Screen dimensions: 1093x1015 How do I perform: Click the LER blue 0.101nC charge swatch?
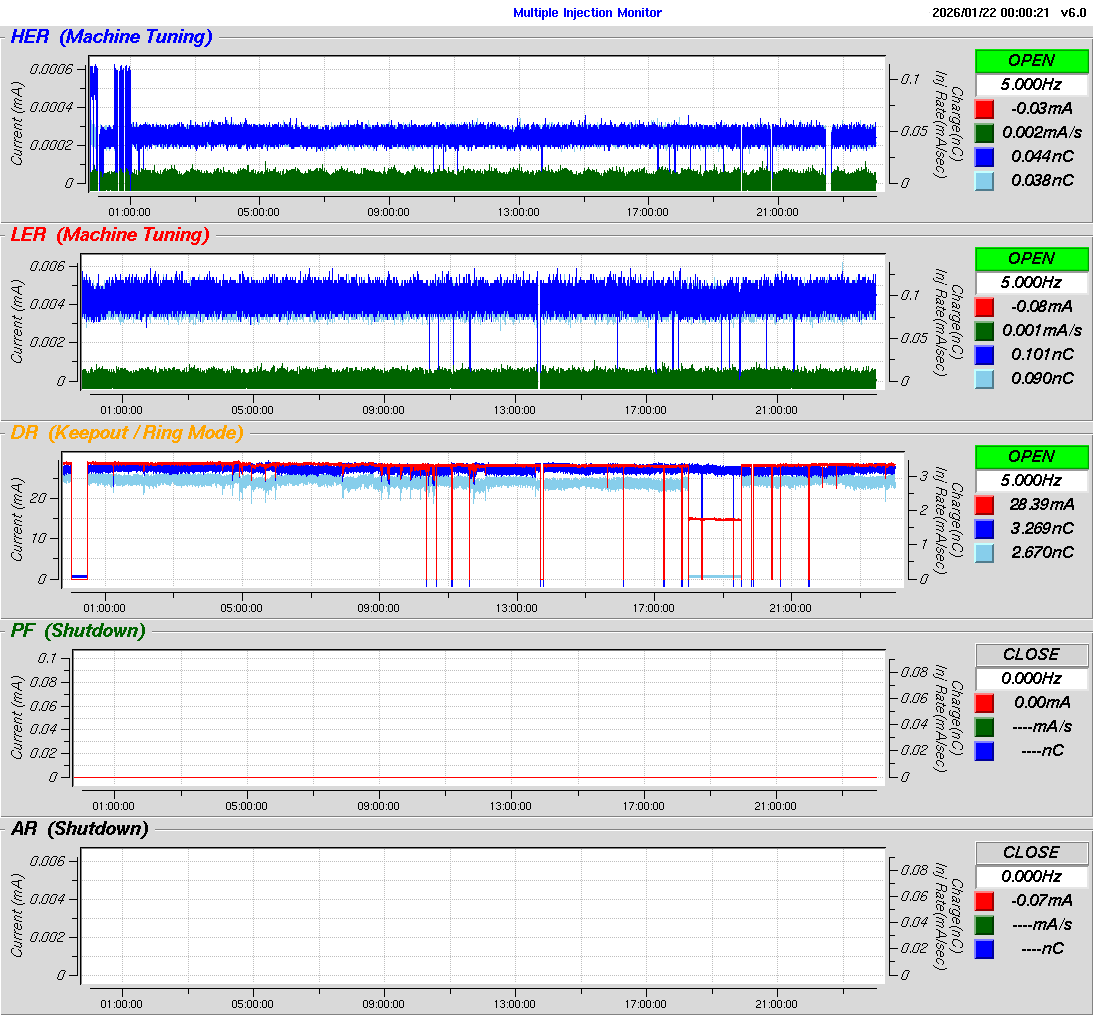click(x=984, y=355)
